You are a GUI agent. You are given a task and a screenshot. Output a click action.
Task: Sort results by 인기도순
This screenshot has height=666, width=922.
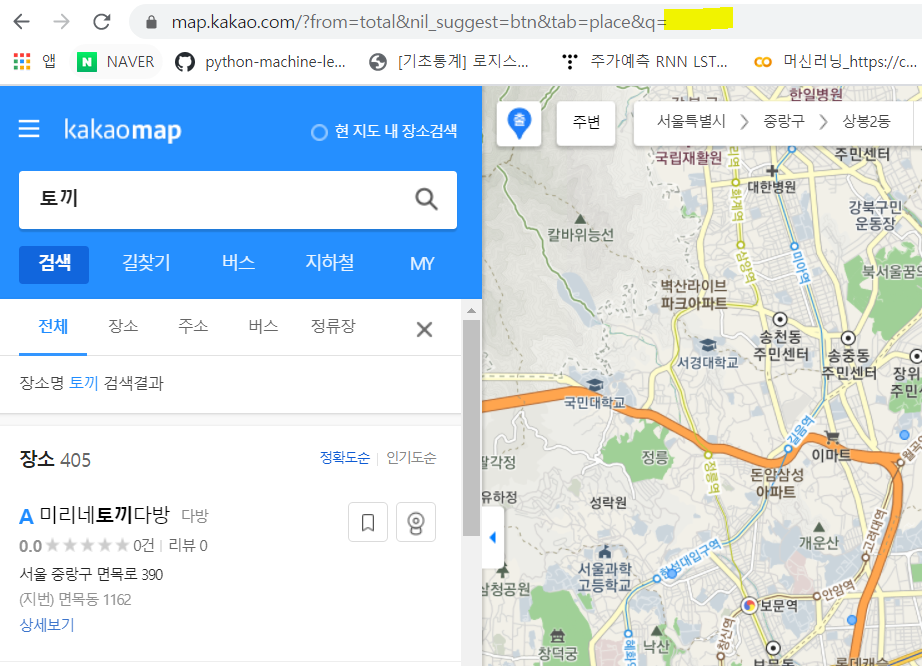click(x=411, y=458)
